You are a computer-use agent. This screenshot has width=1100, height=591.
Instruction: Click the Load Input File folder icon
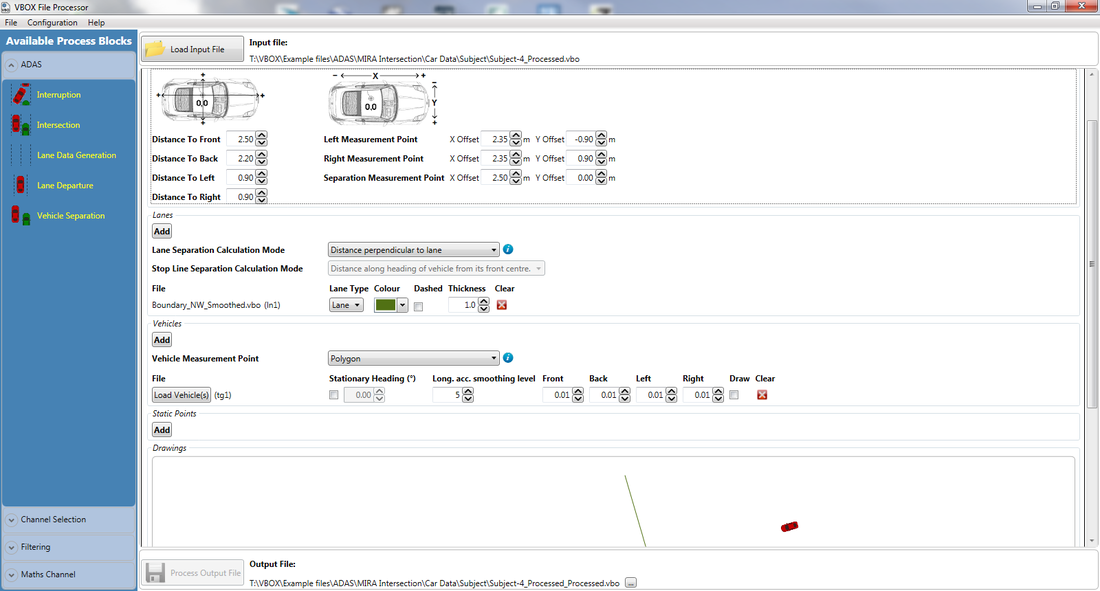155,49
